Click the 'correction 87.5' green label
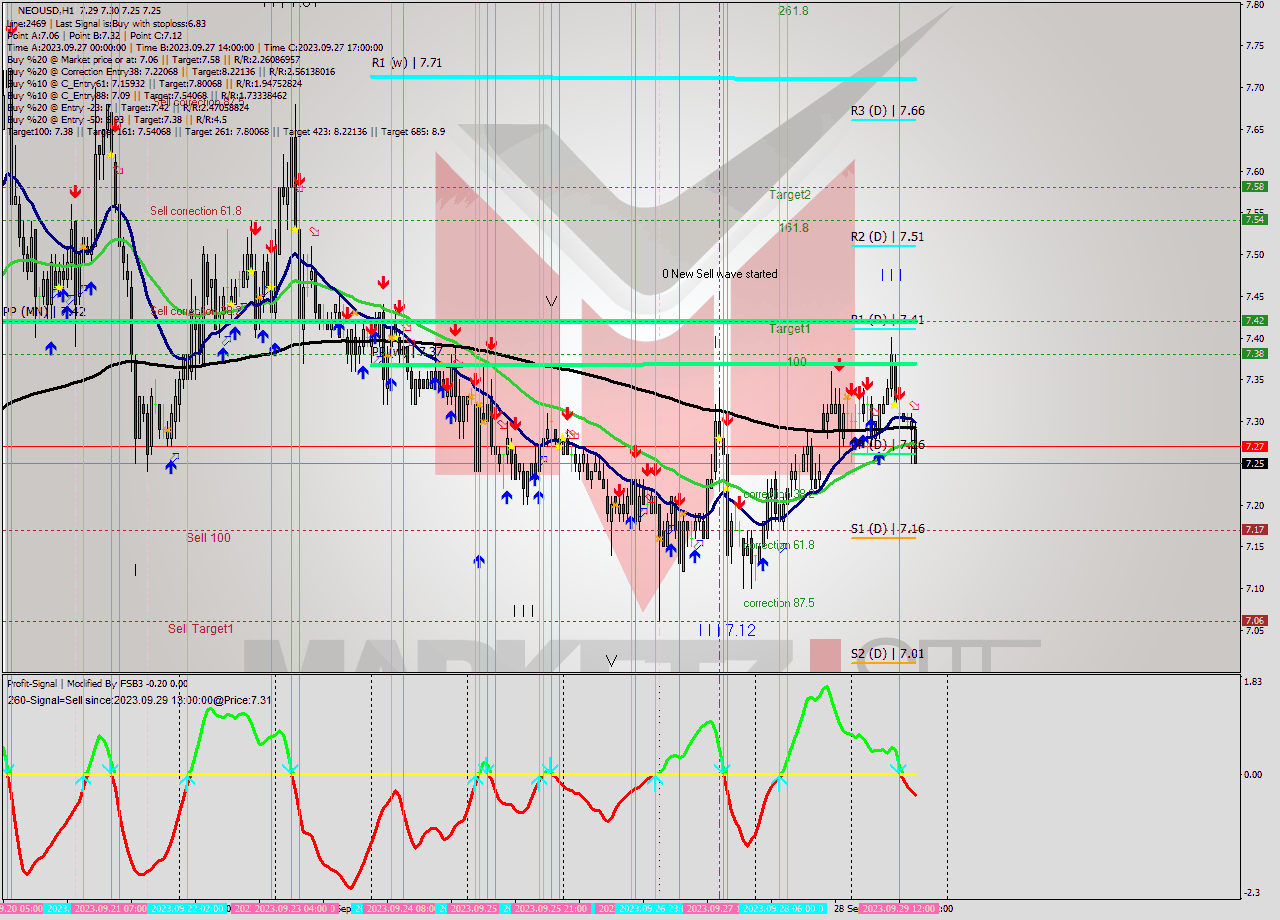Screen dimensions: 1280x920 [779, 603]
